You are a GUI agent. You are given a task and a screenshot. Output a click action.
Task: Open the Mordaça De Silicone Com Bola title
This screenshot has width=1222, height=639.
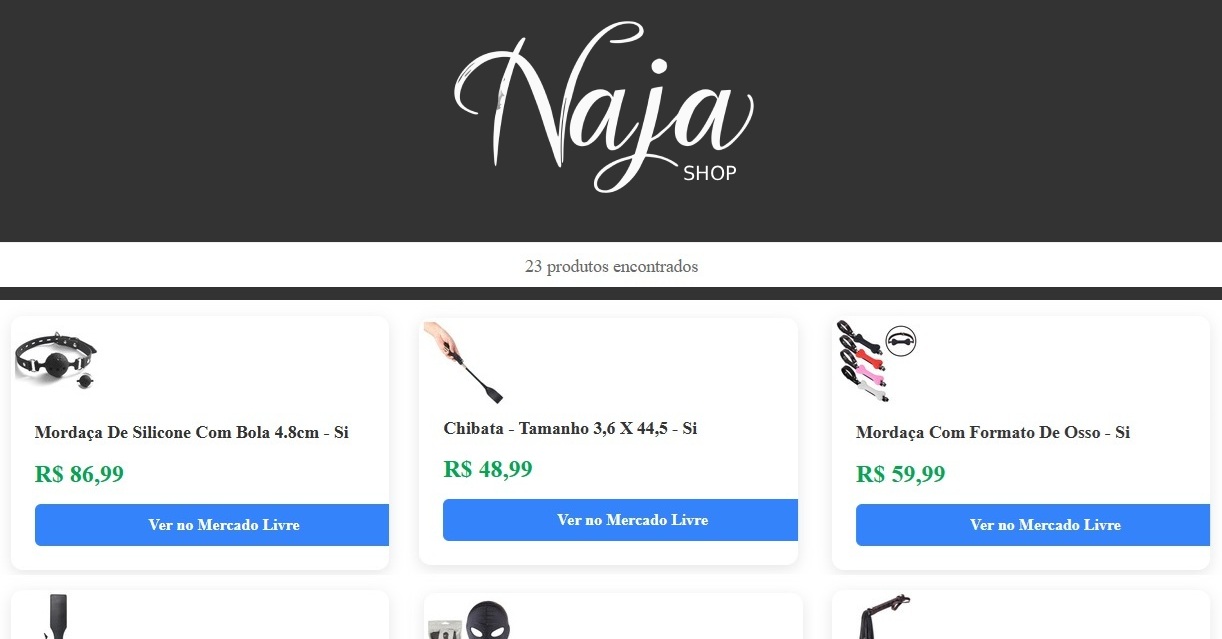[x=191, y=433]
